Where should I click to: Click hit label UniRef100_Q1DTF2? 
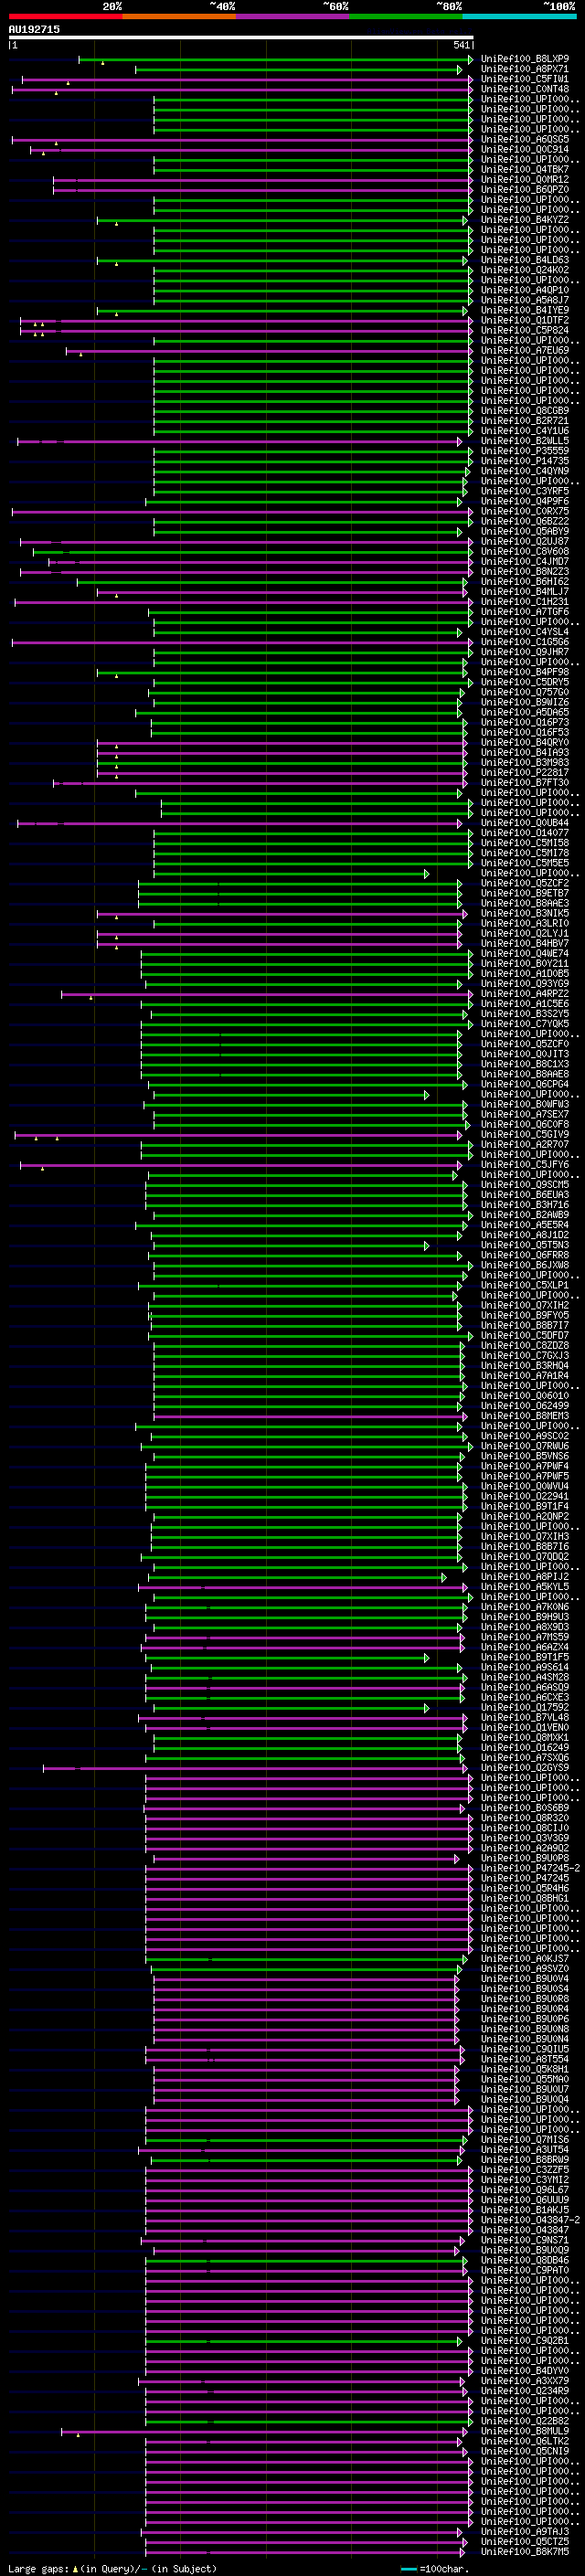525,320
